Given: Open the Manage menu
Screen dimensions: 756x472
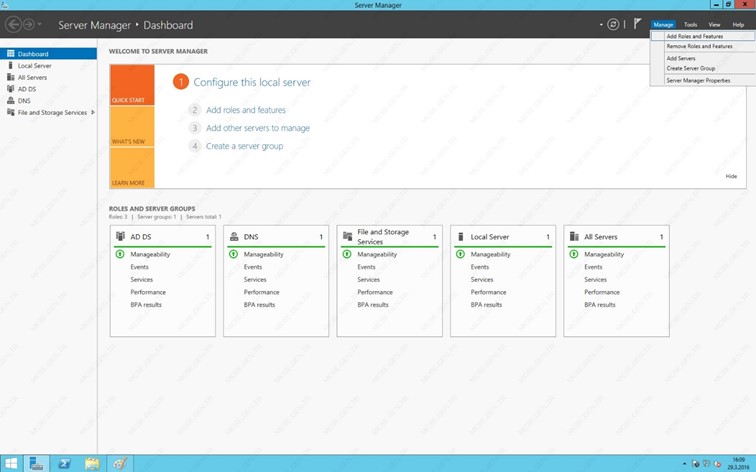Looking at the screenshot, I should [x=663, y=25].
